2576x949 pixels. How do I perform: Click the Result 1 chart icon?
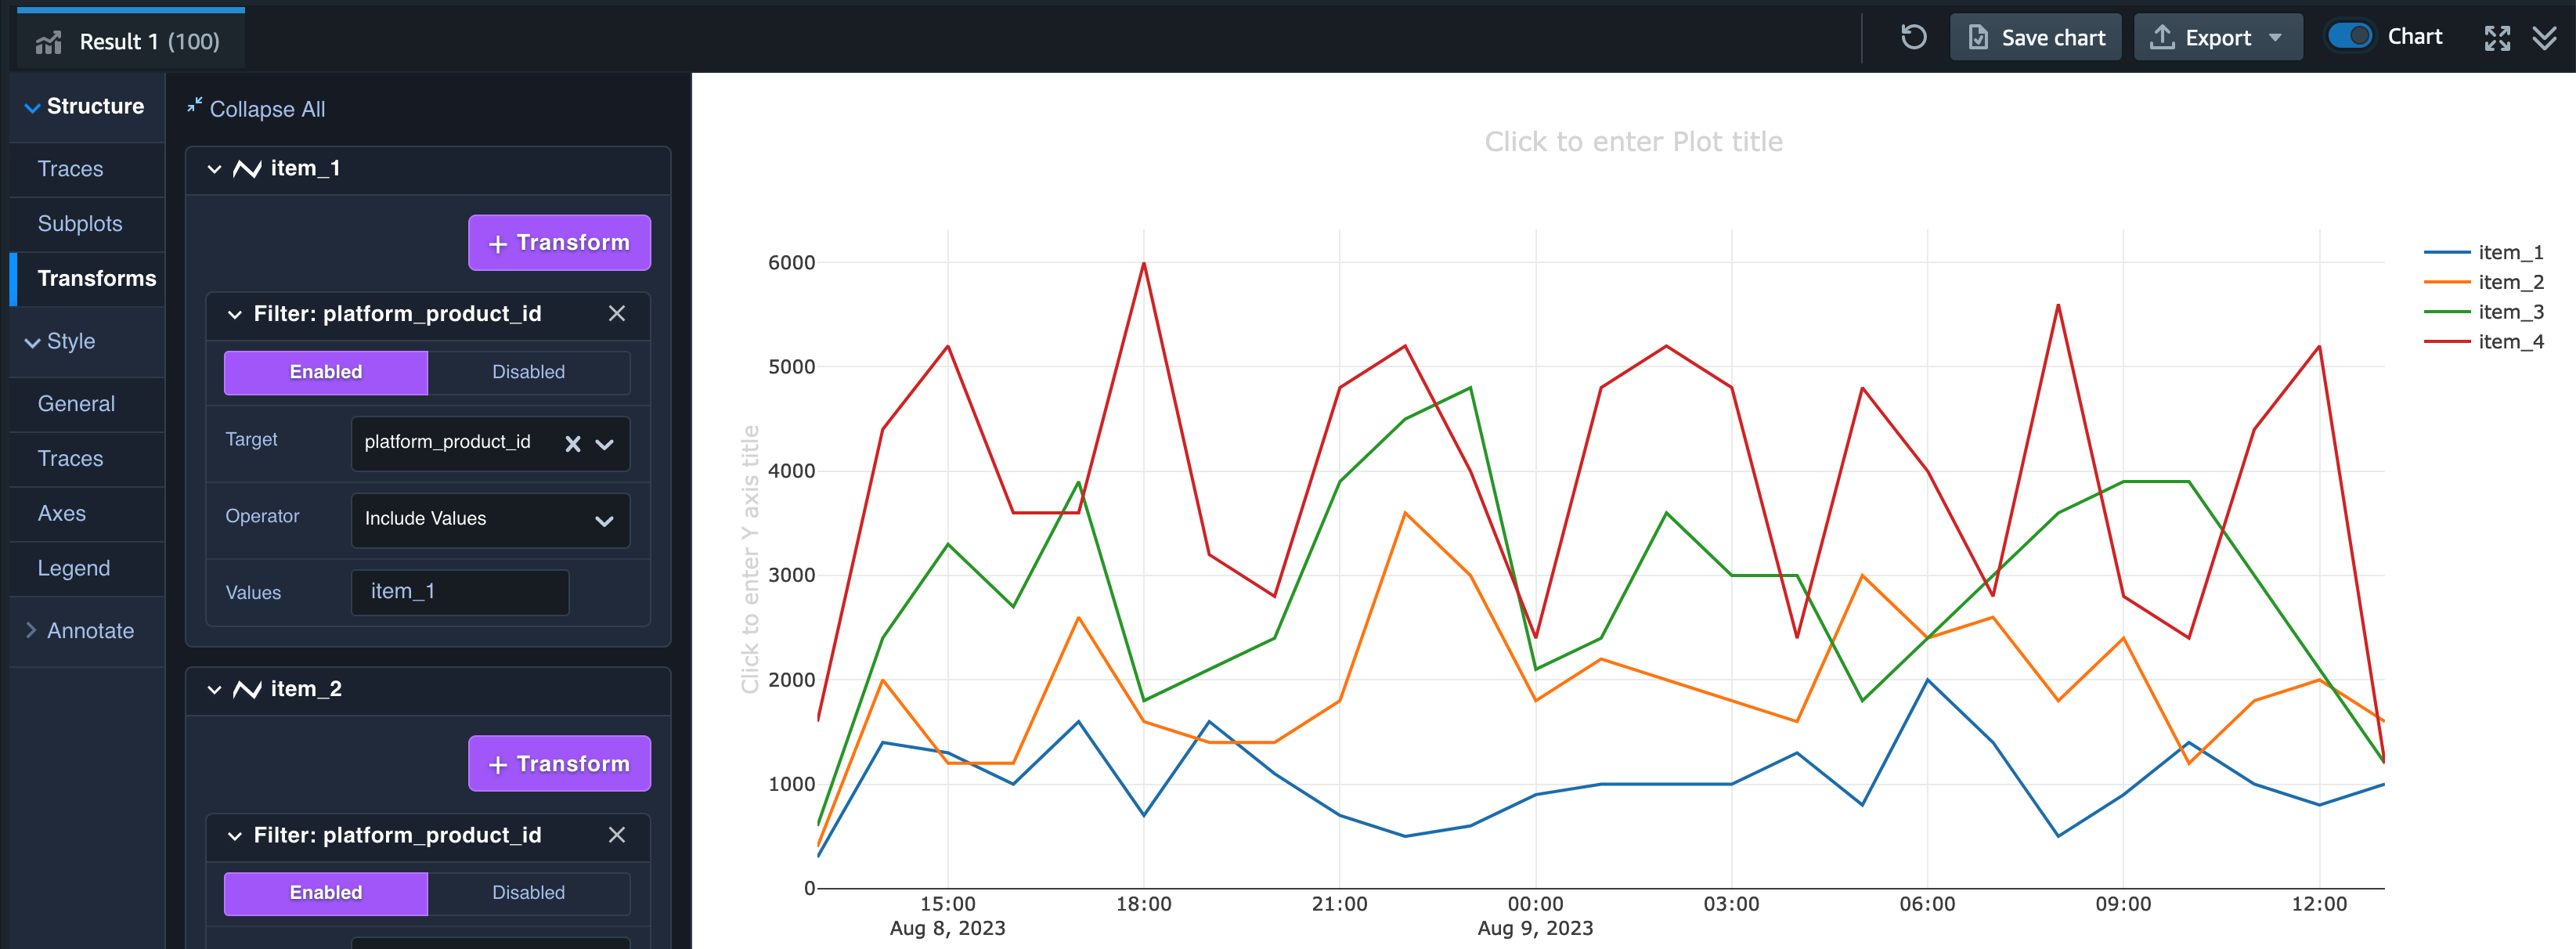49,42
